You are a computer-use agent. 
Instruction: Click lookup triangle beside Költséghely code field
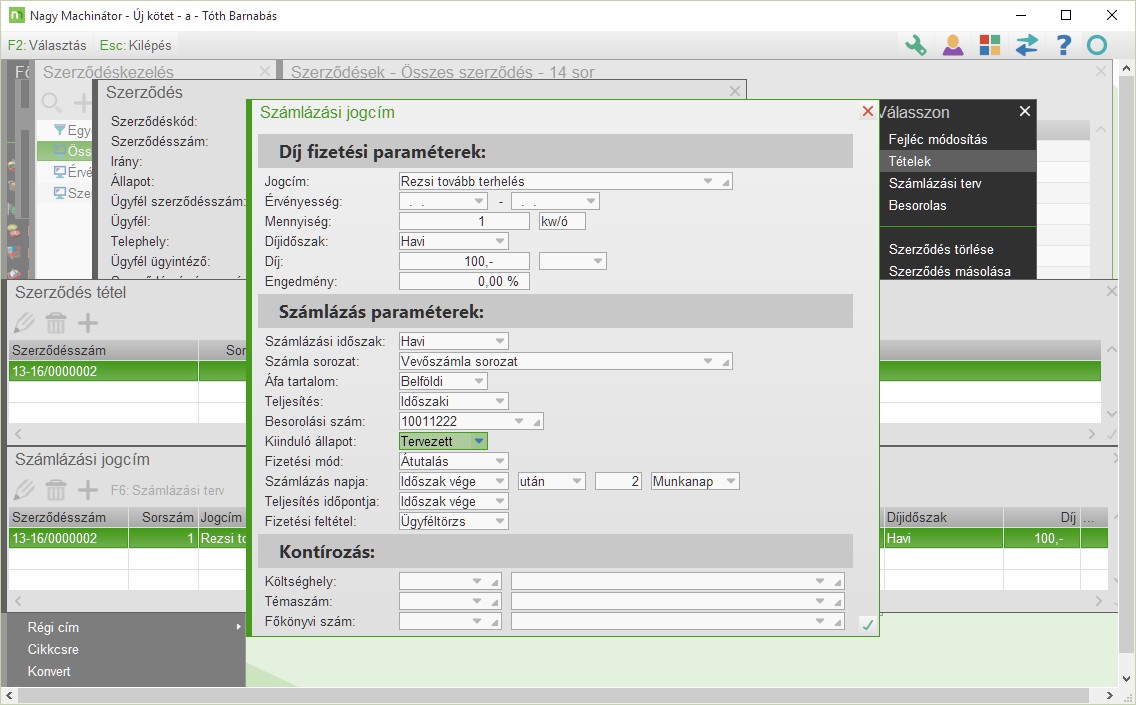point(495,582)
